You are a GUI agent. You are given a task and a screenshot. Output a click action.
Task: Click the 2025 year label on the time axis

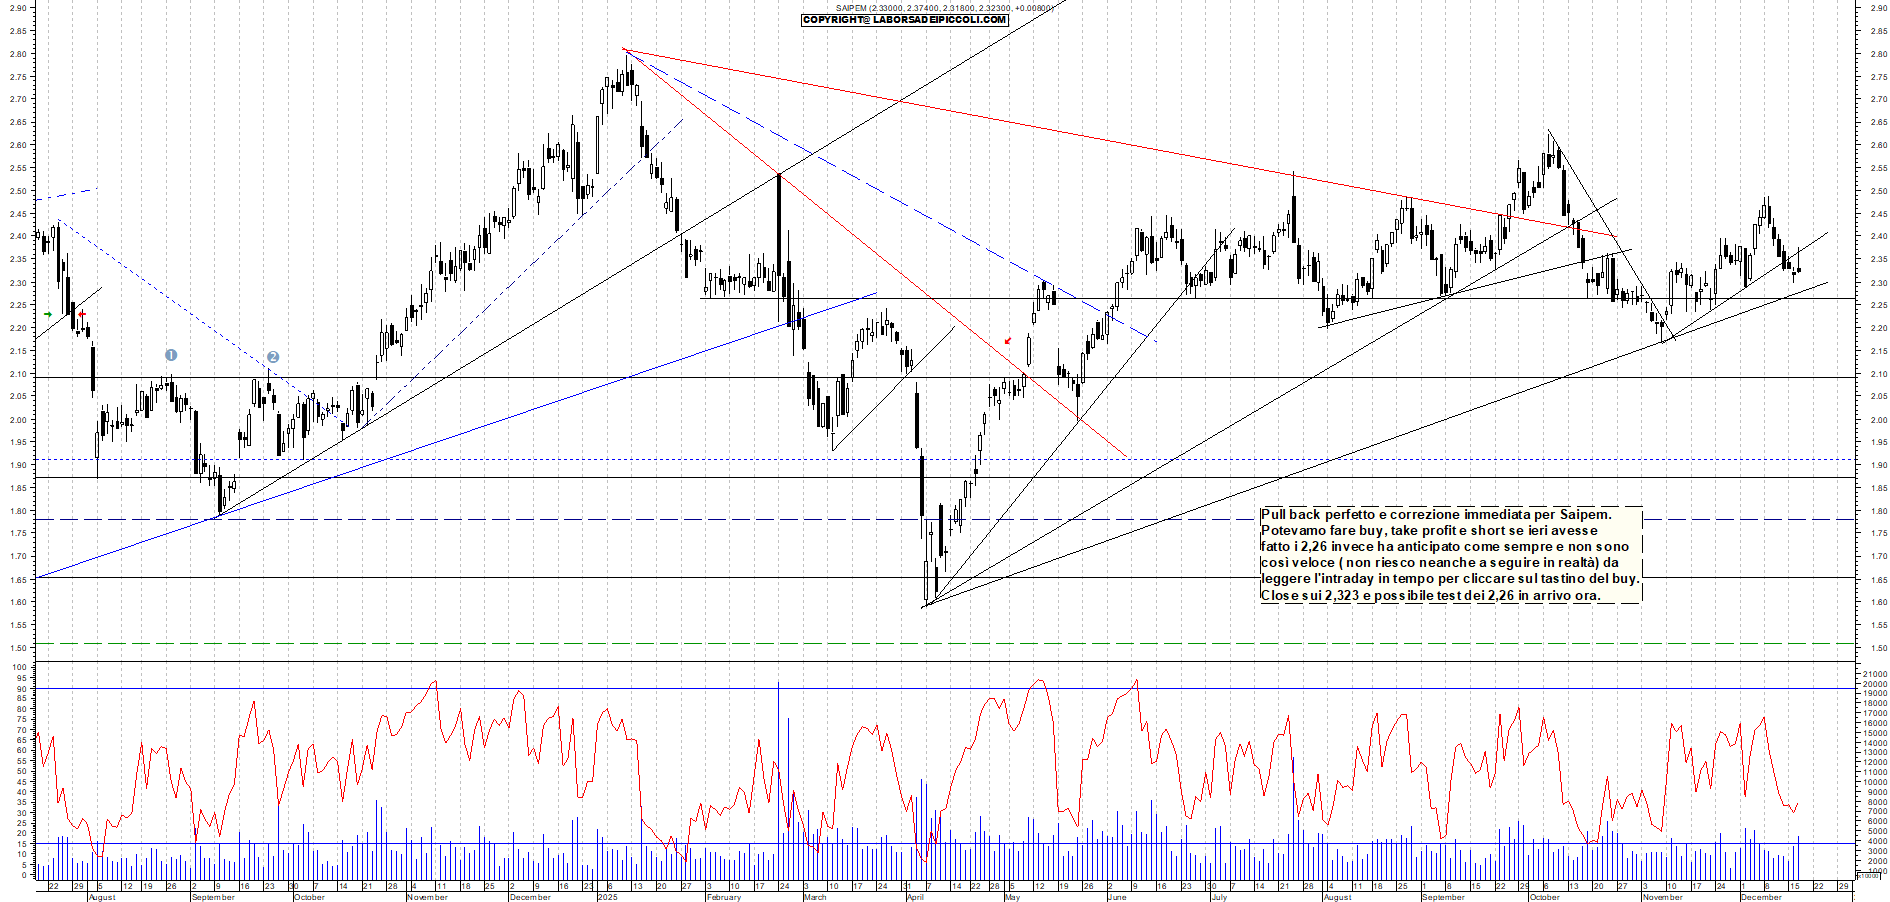[607, 897]
